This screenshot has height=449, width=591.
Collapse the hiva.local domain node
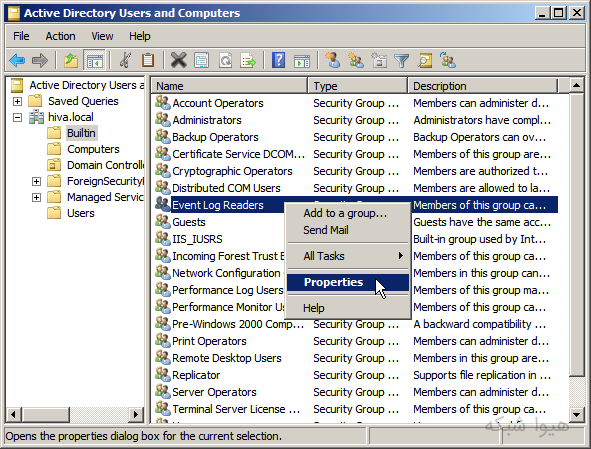point(17,117)
